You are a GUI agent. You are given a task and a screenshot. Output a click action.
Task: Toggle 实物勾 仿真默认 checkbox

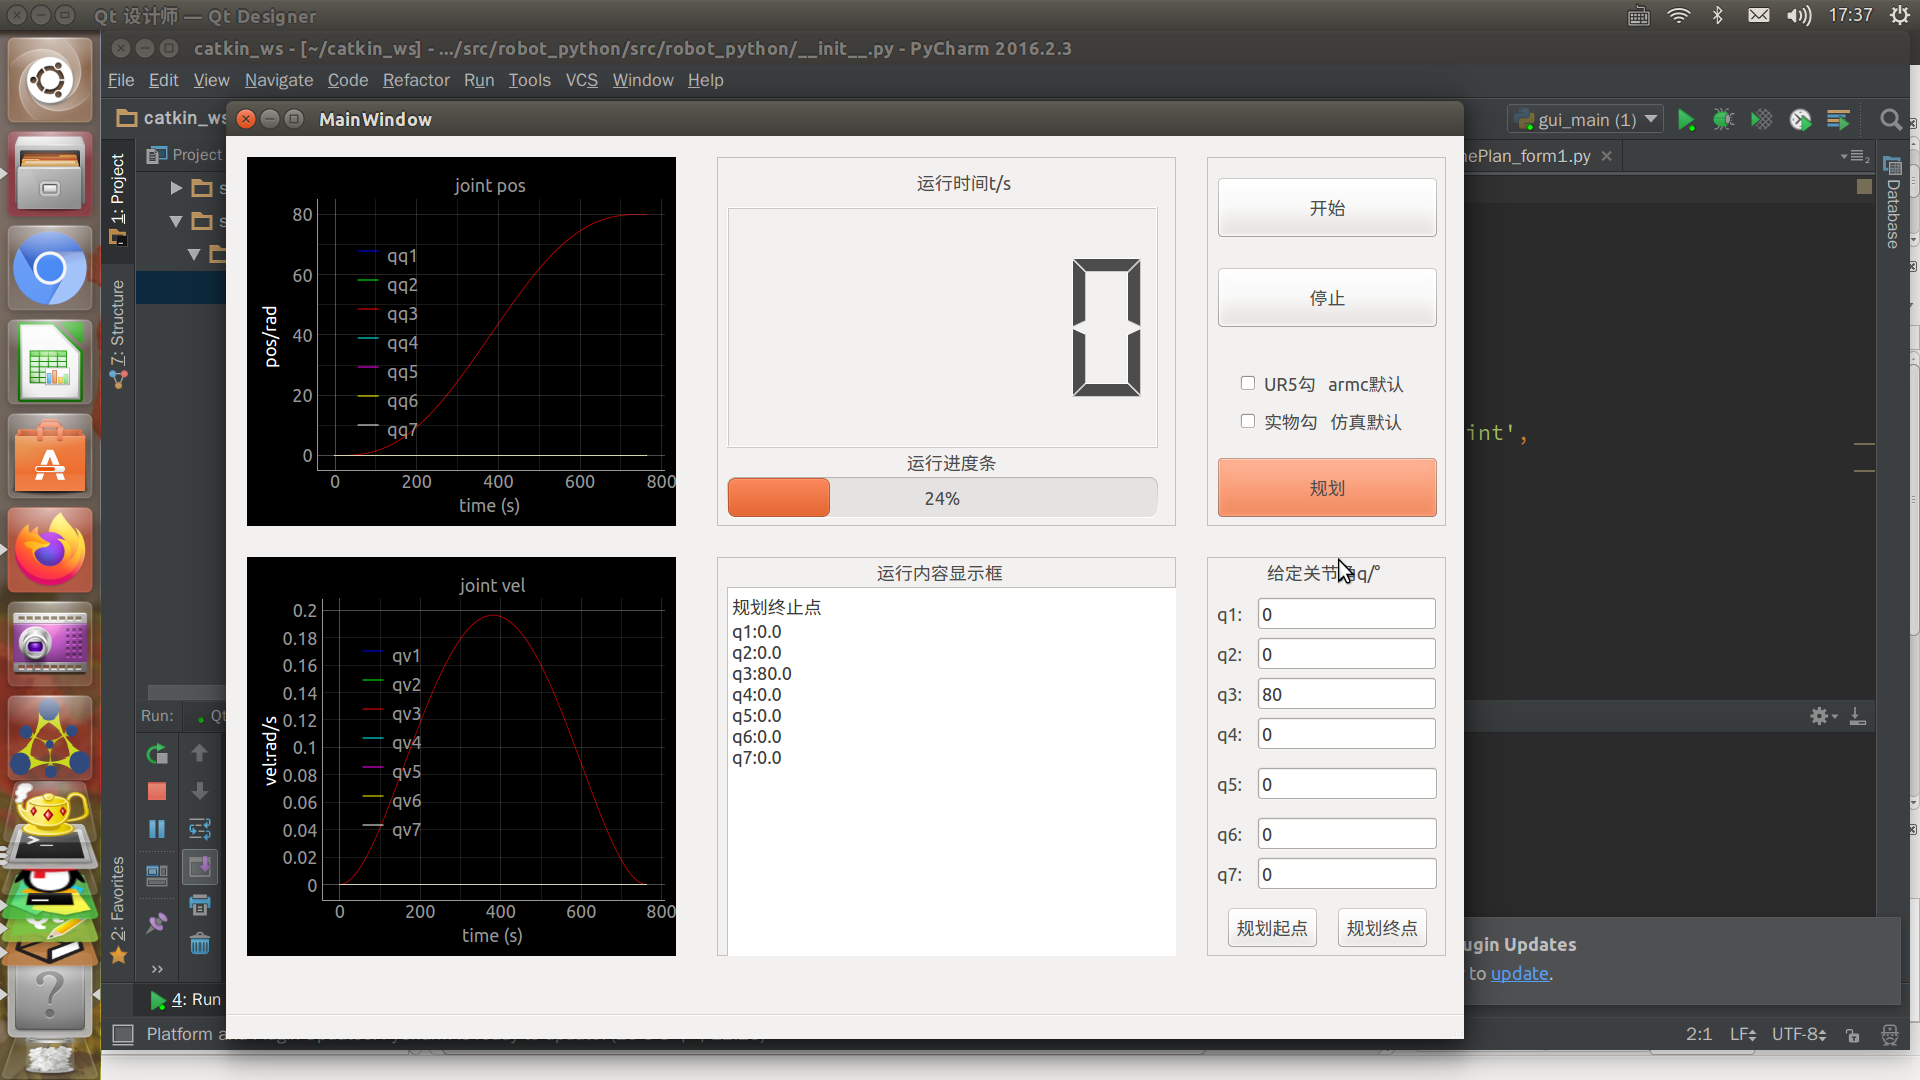[1248, 421]
